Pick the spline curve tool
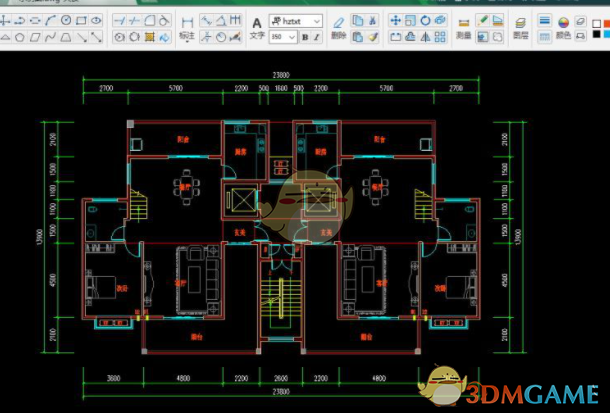The height and width of the screenshot is (413, 610). coord(50,37)
